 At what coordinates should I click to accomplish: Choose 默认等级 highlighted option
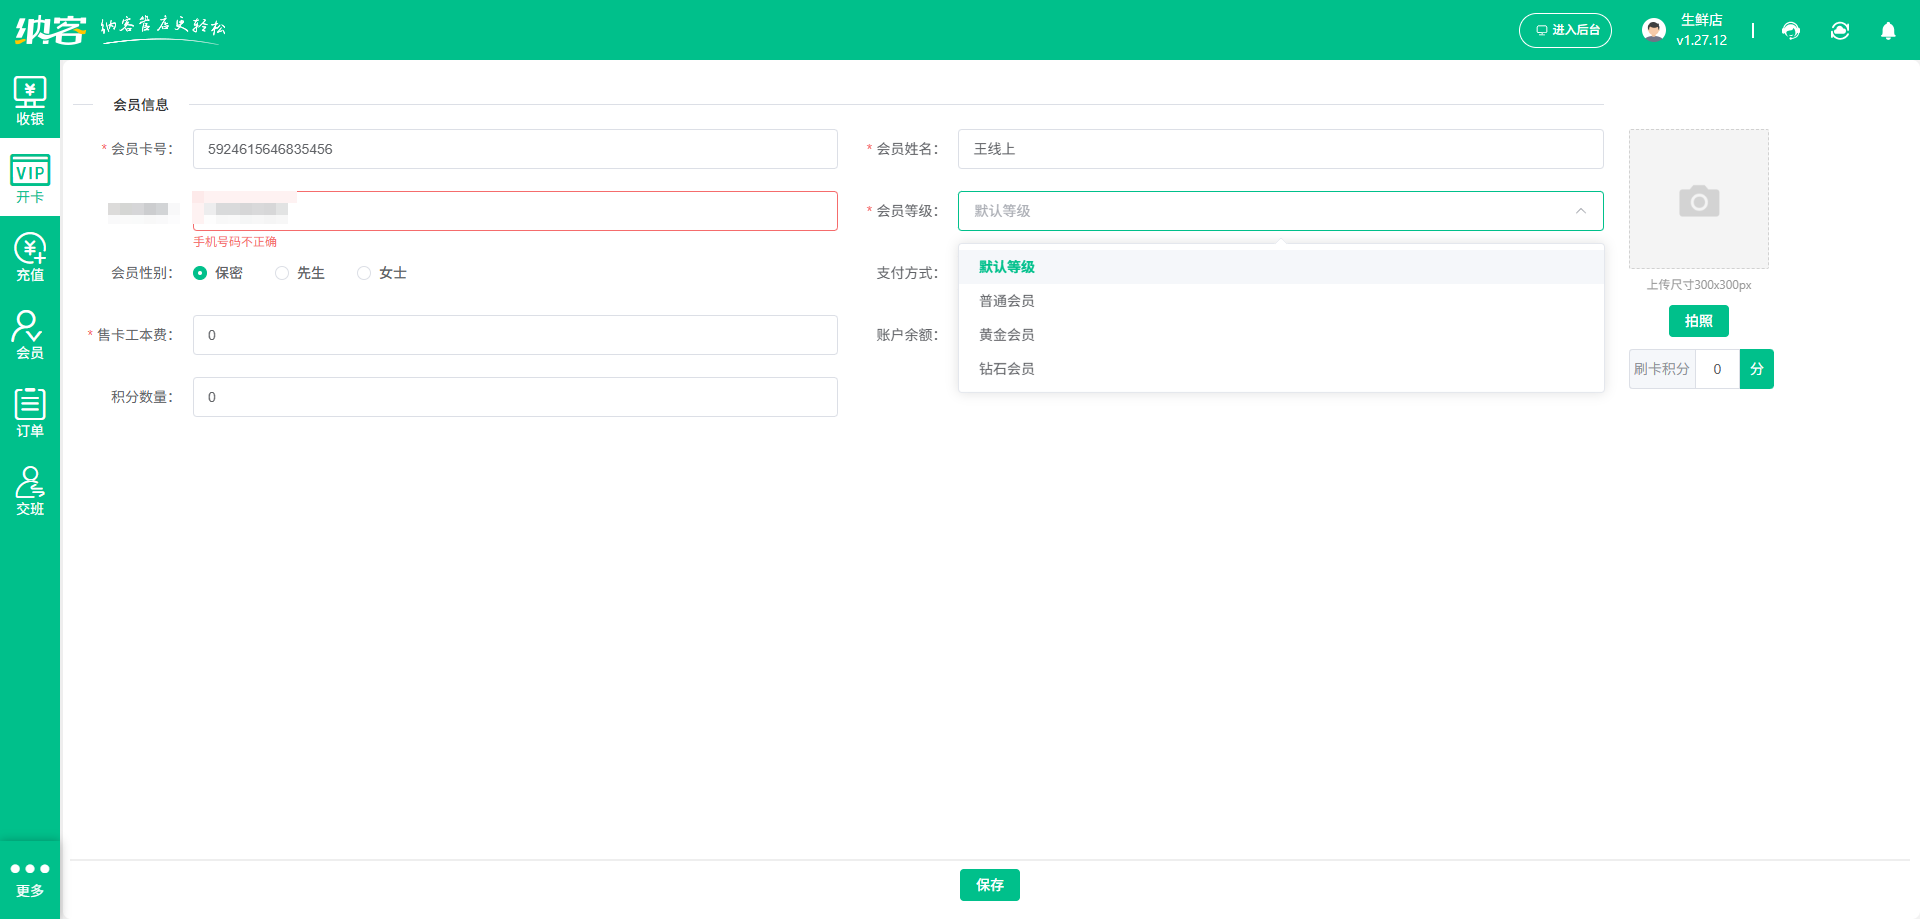[1007, 267]
